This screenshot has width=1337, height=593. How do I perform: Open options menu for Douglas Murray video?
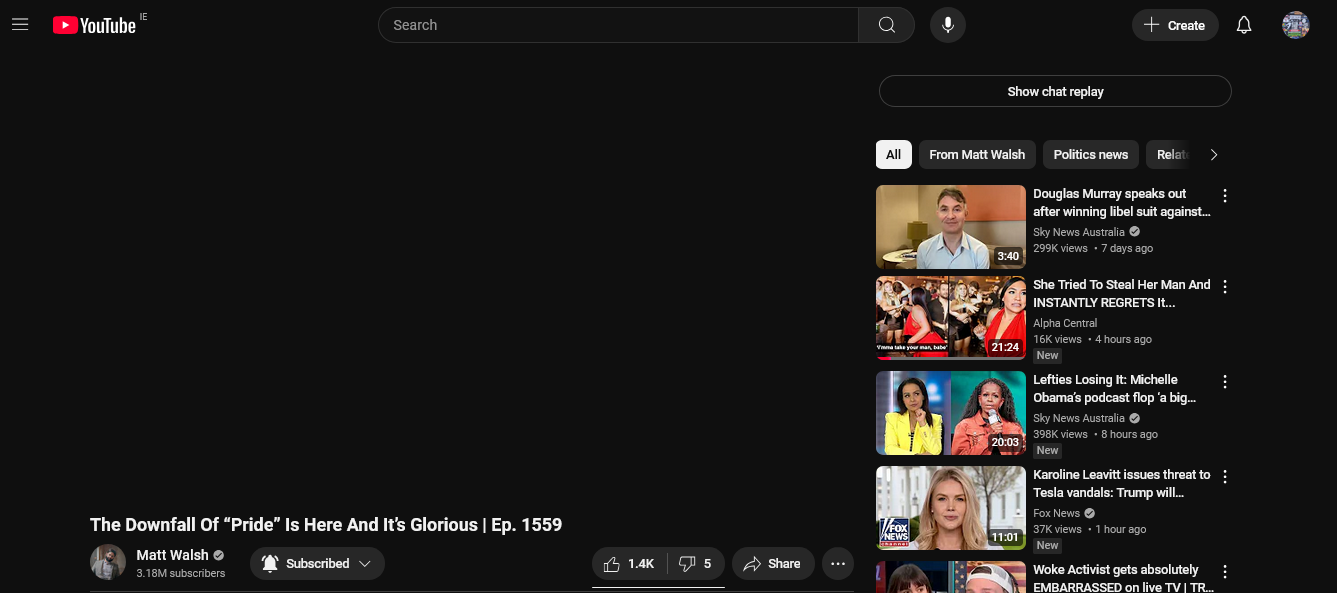point(1225,196)
